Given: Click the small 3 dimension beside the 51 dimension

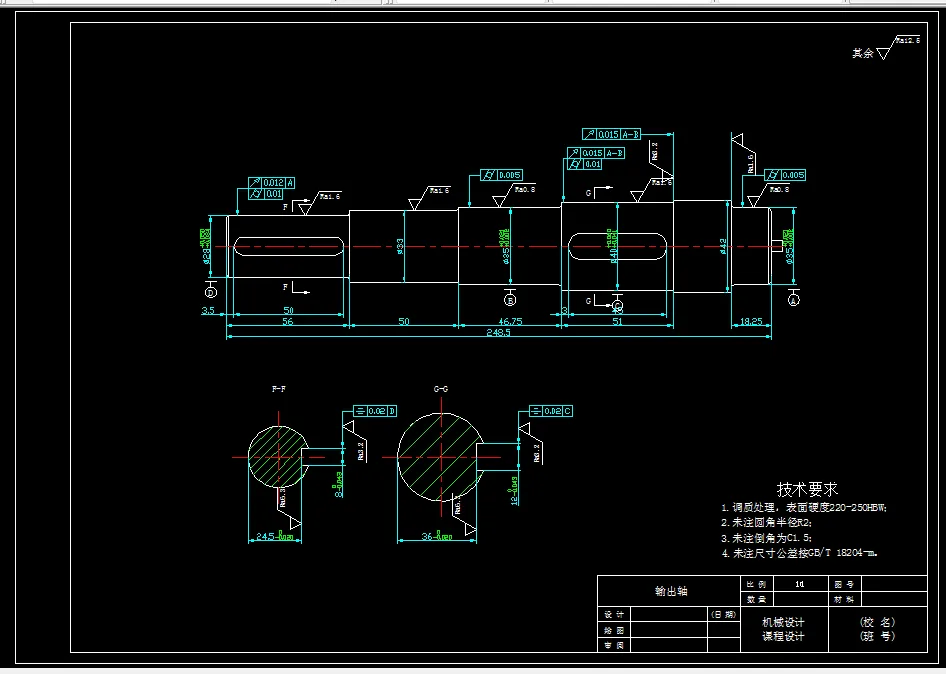Looking at the screenshot, I should pos(564,311).
